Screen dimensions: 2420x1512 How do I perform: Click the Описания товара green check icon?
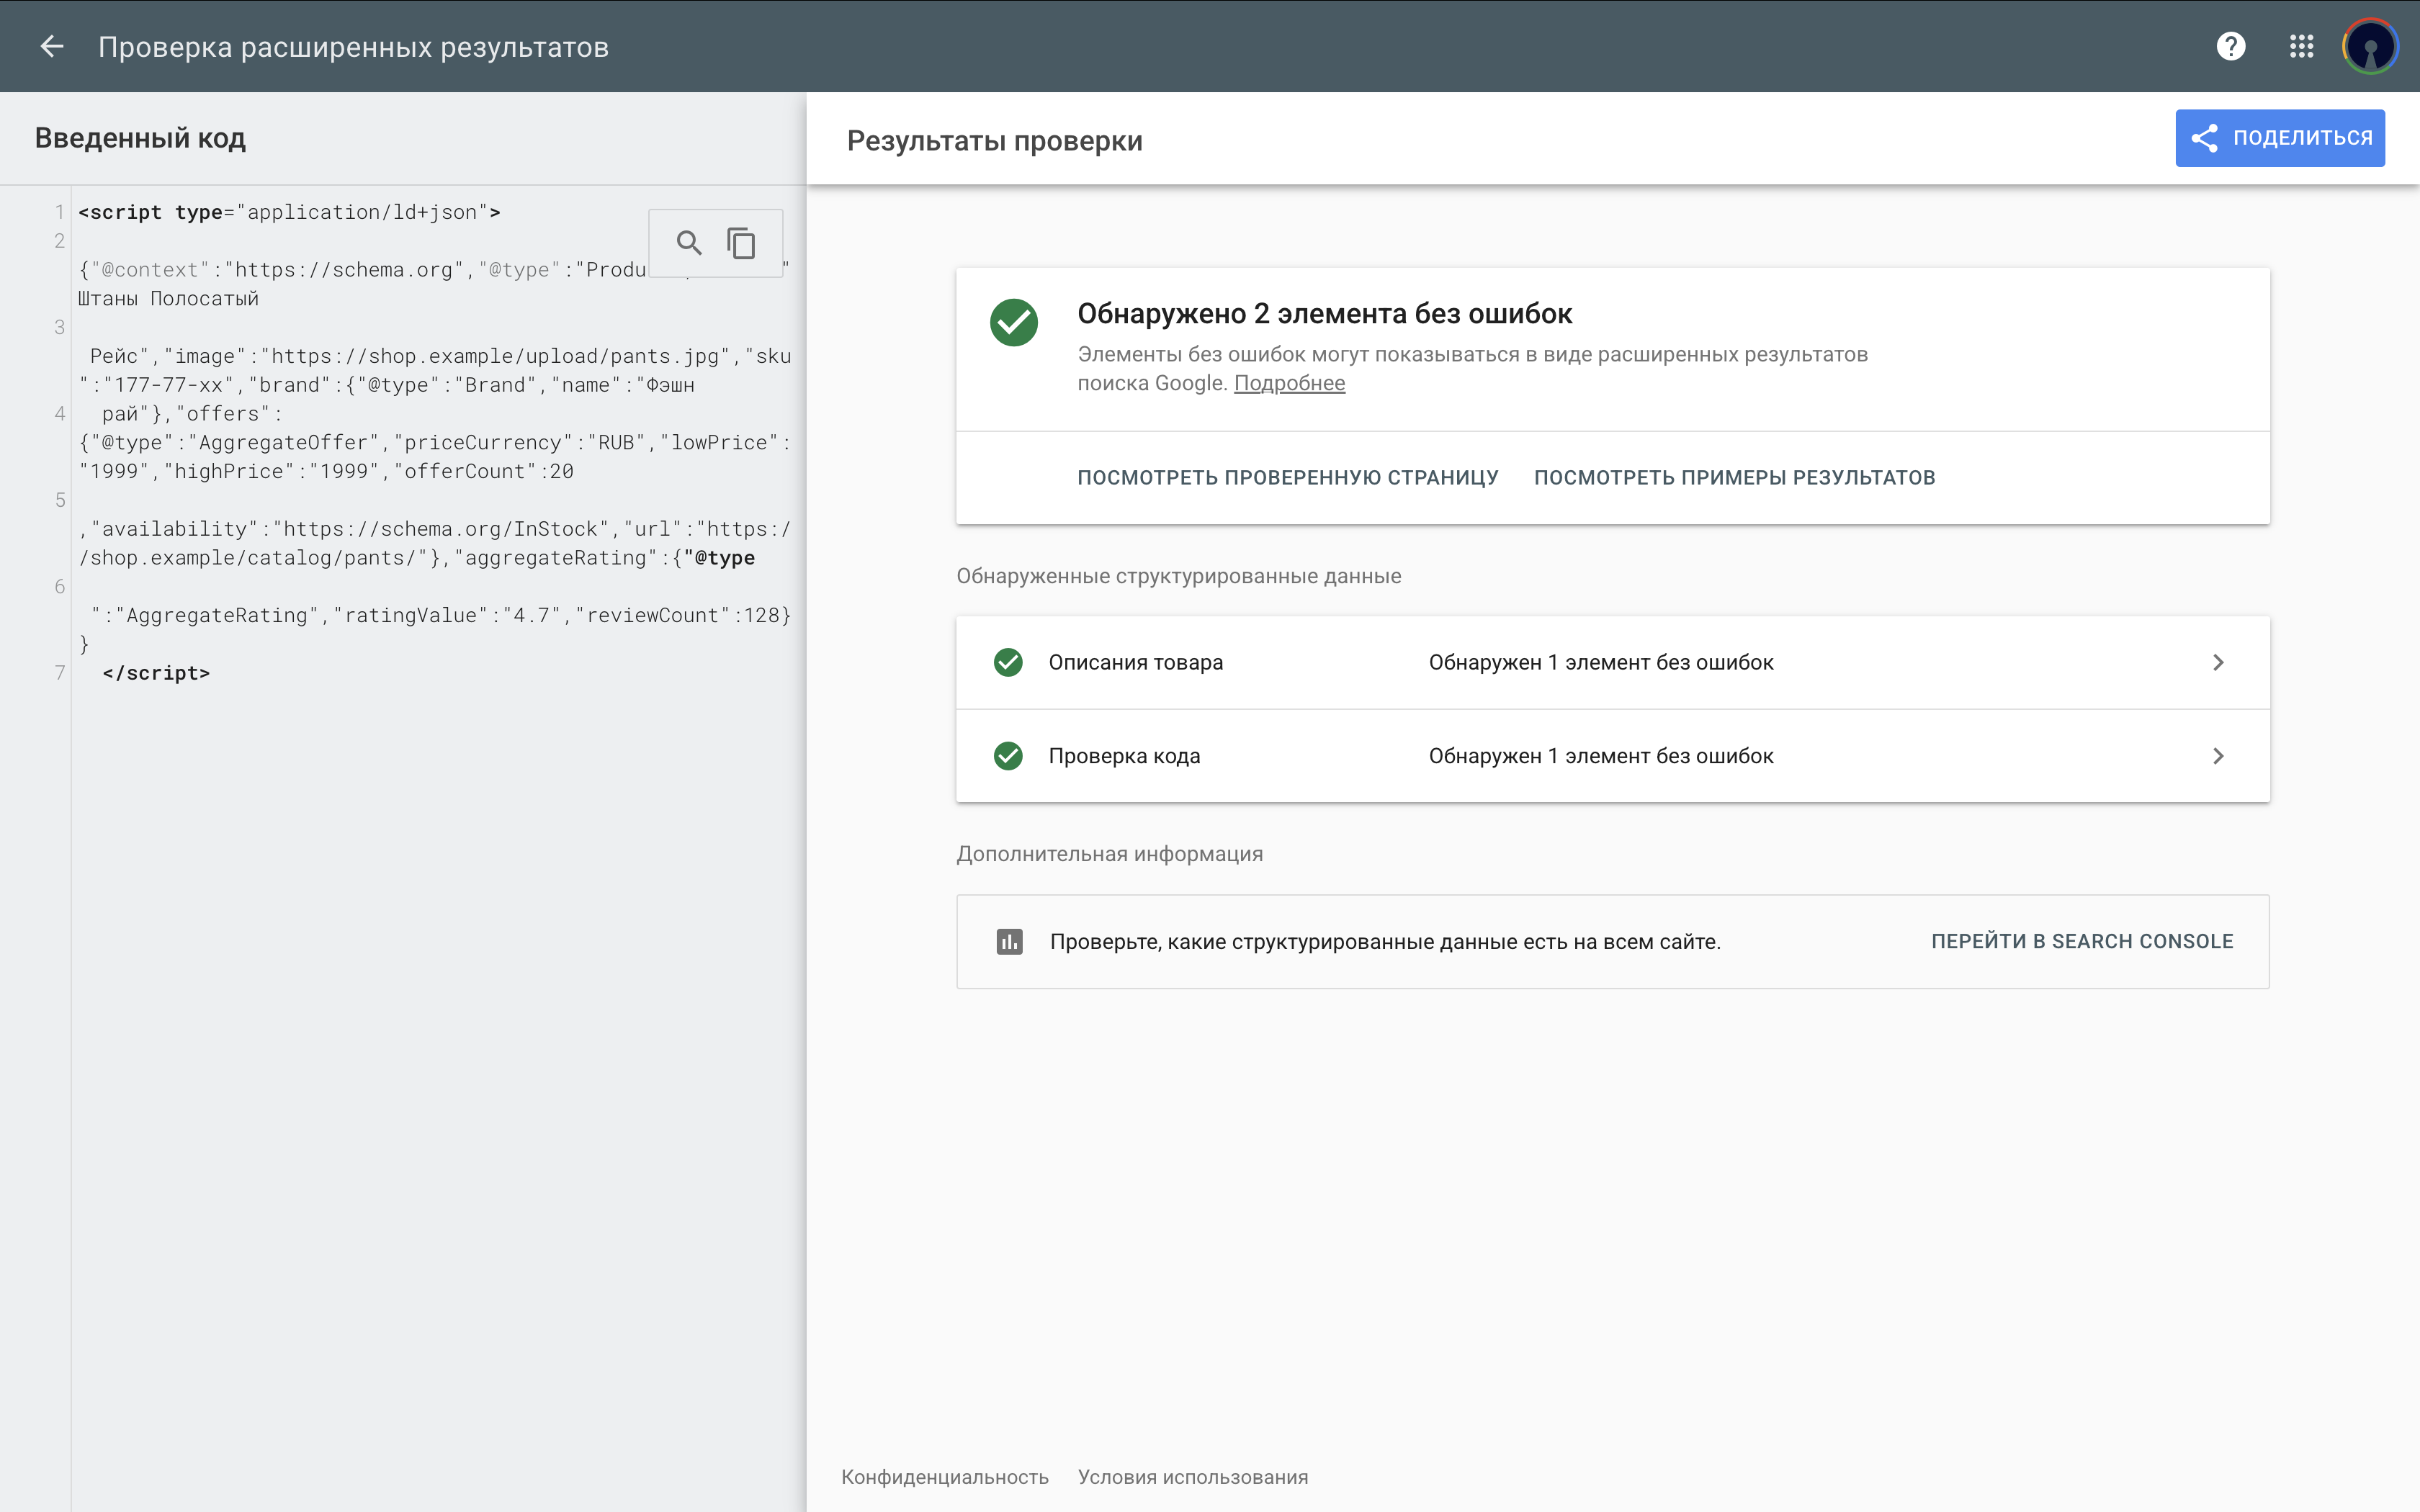[x=1008, y=662]
